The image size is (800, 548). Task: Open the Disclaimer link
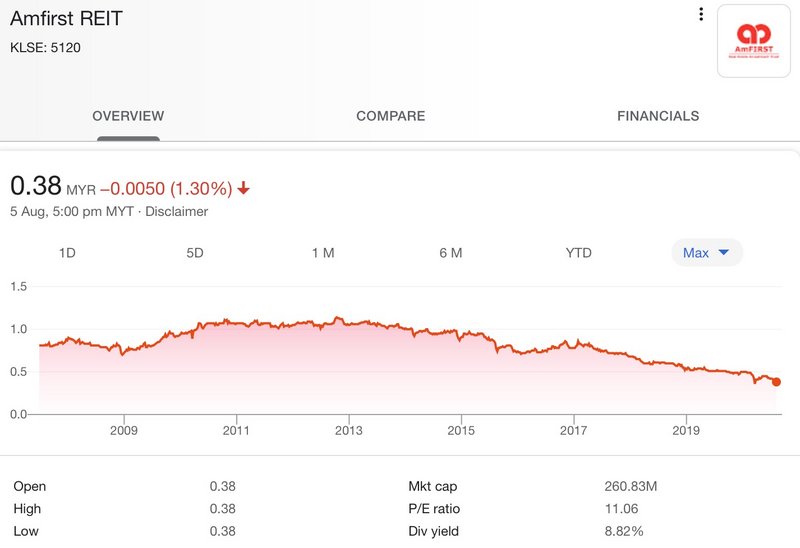(x=179, y=211)
